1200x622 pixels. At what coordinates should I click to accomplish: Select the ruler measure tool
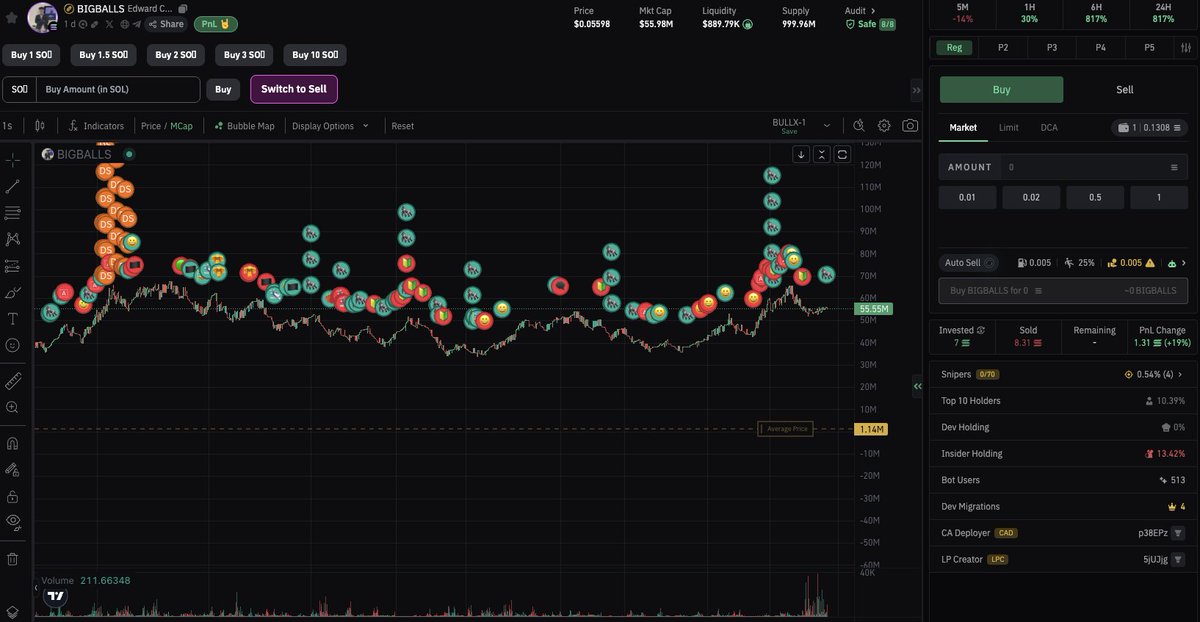13,381
